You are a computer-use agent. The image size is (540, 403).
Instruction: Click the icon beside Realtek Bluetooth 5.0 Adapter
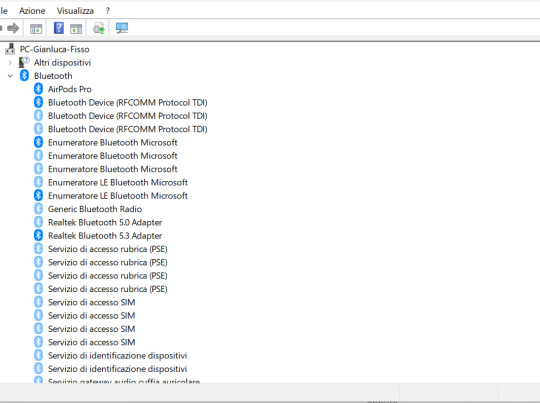pyautogui.click(x=39, y=222)
